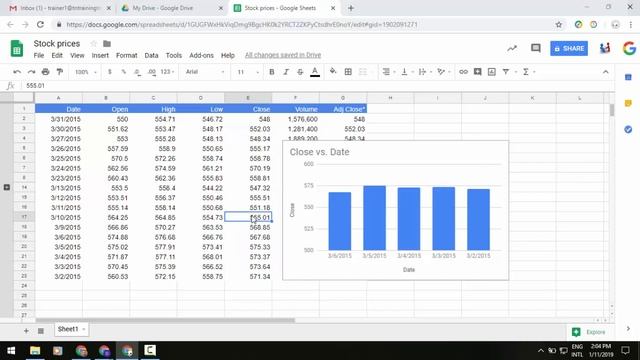Click the Windows Start button
Screen dimensions: 640x360
pos(11,351)
